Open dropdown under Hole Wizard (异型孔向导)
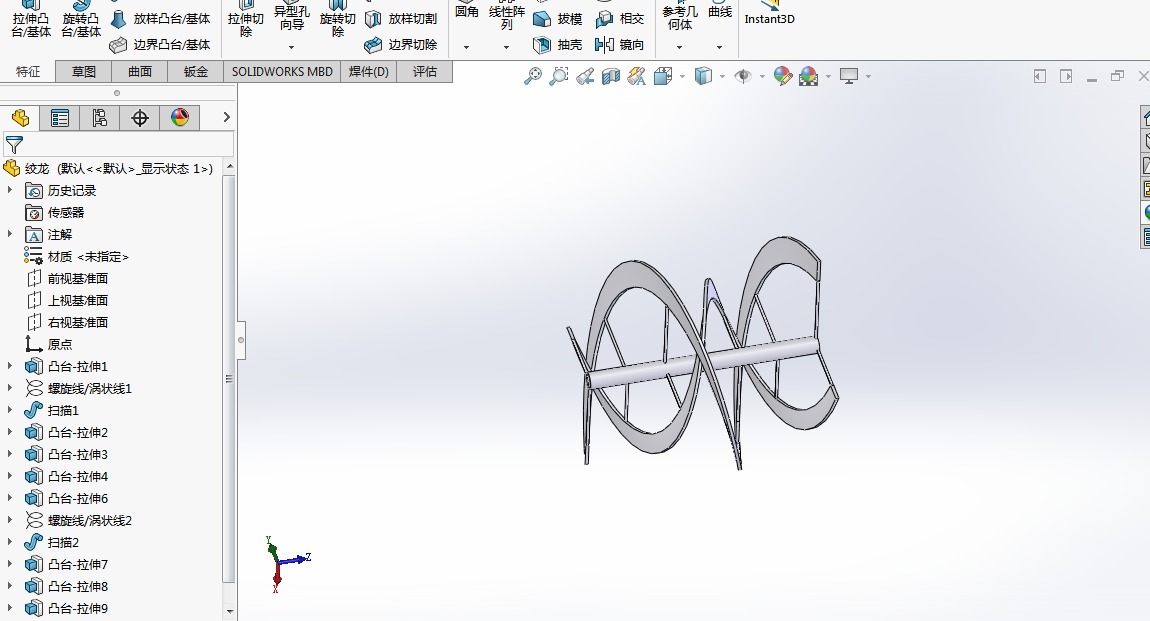This screenshot has height=621, width=1150. [x=291, y=48]
